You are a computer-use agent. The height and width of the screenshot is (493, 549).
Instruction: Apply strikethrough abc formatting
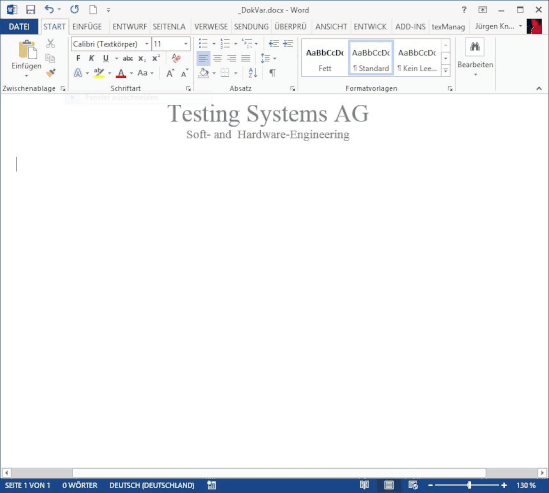[x=127, y=58]
